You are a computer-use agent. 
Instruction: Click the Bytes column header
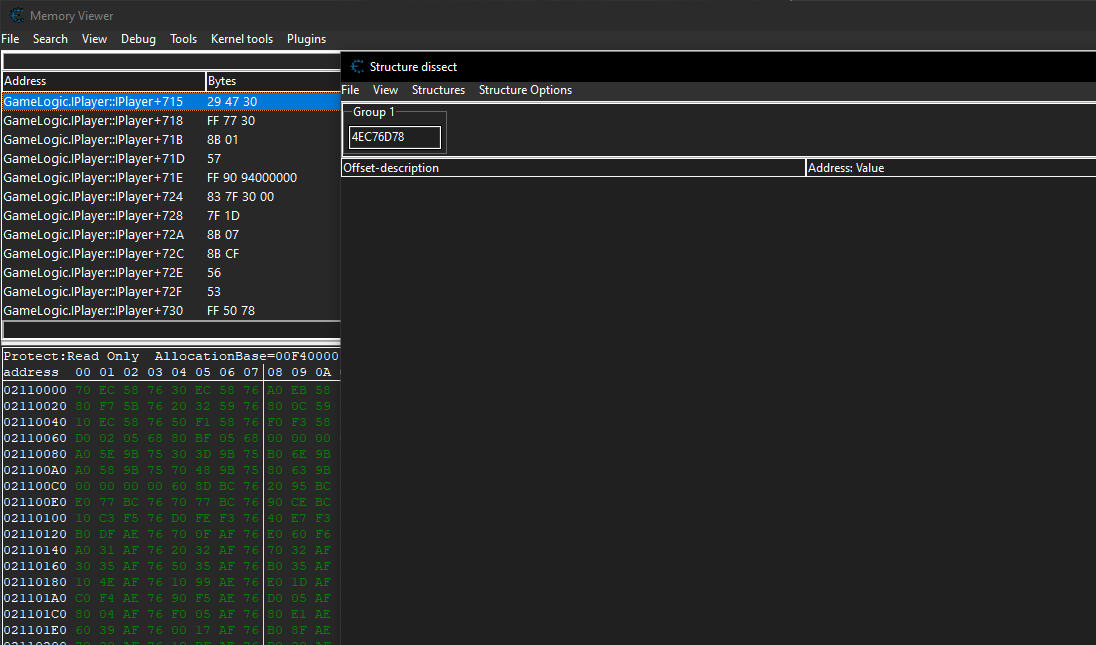(273, 81)
